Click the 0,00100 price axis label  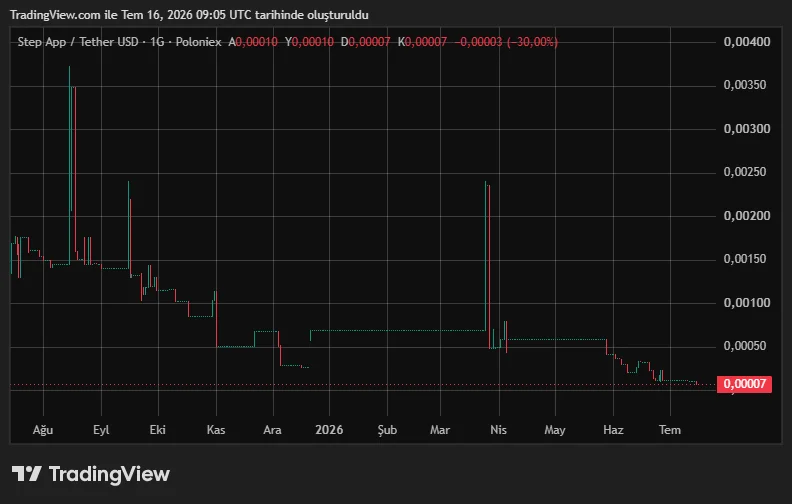[747, 303]
